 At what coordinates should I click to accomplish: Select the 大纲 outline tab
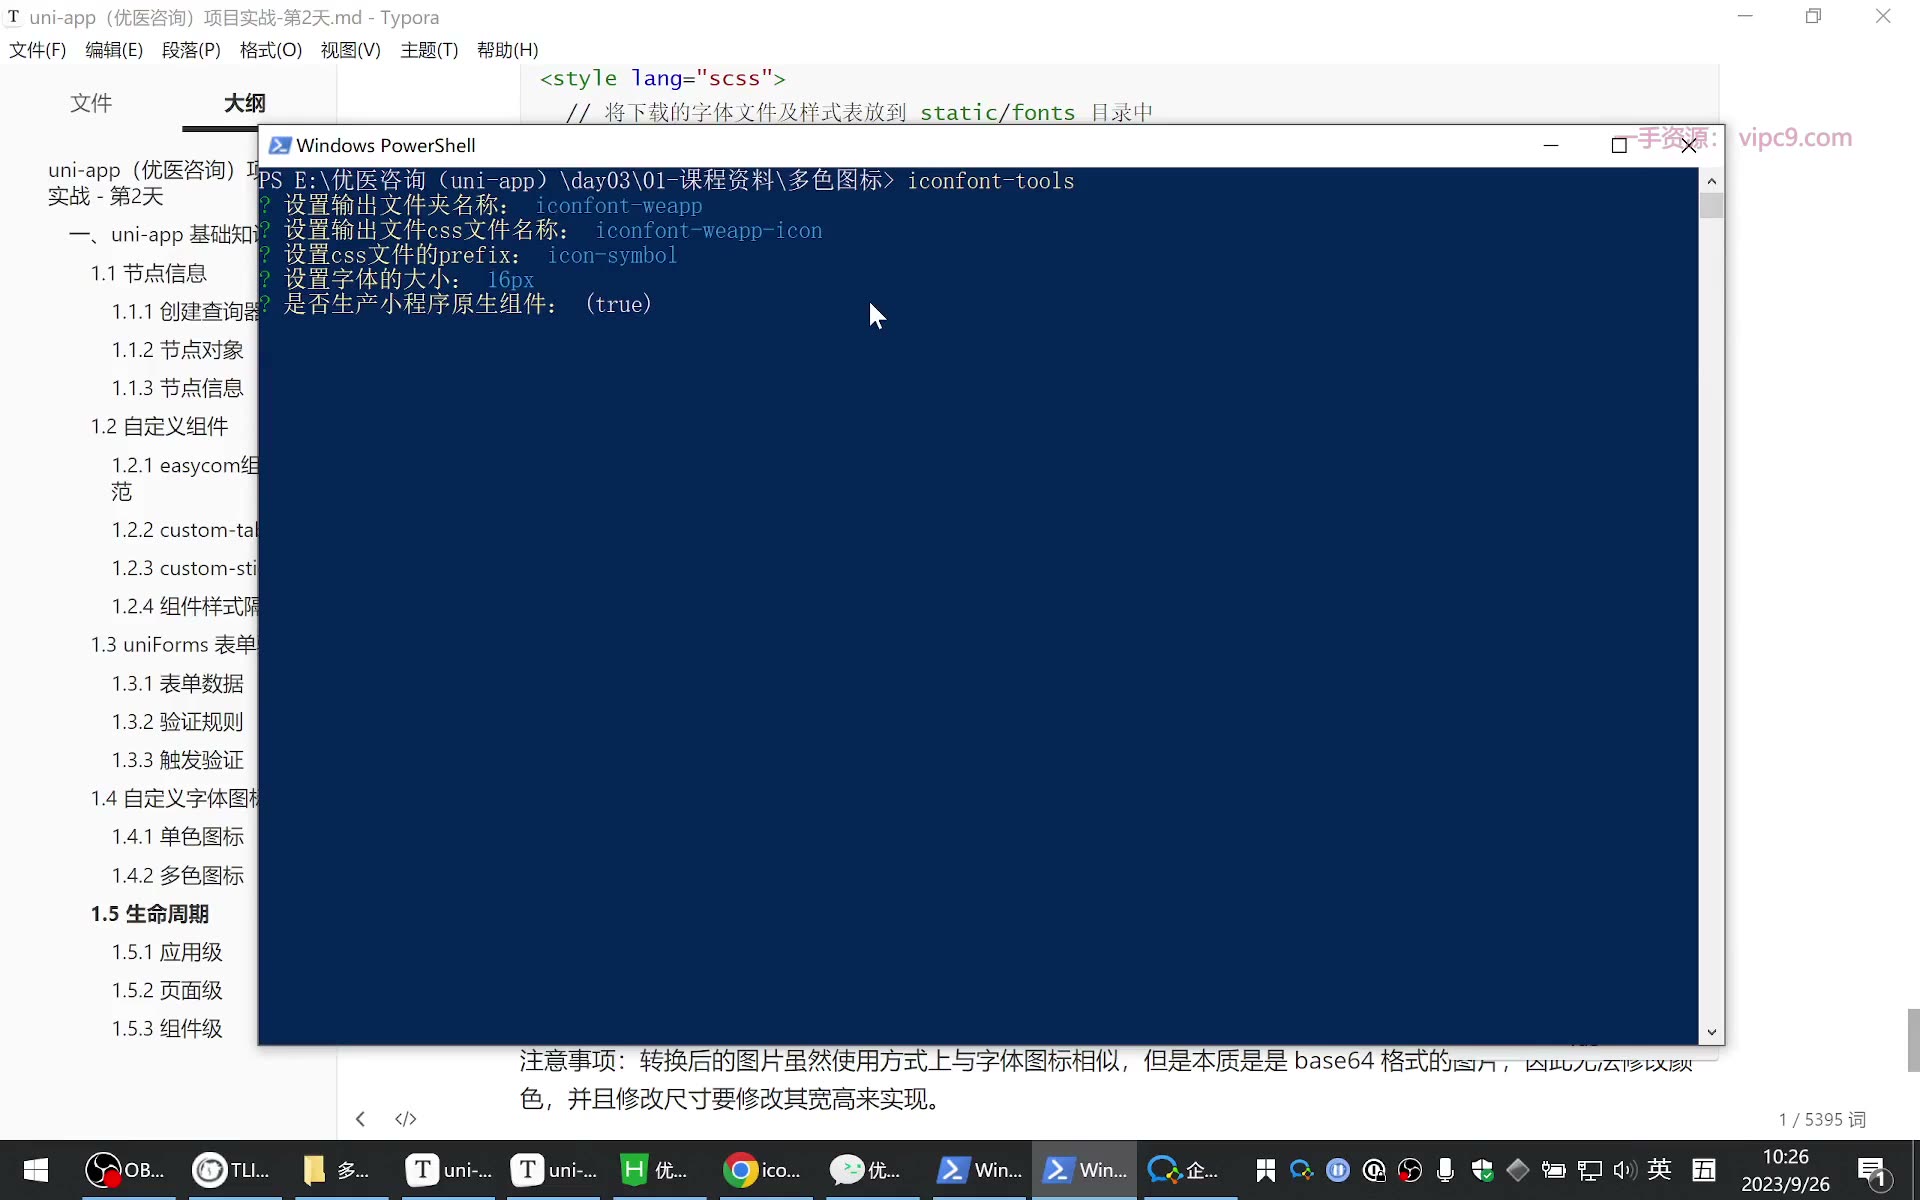tap(245, 103)
